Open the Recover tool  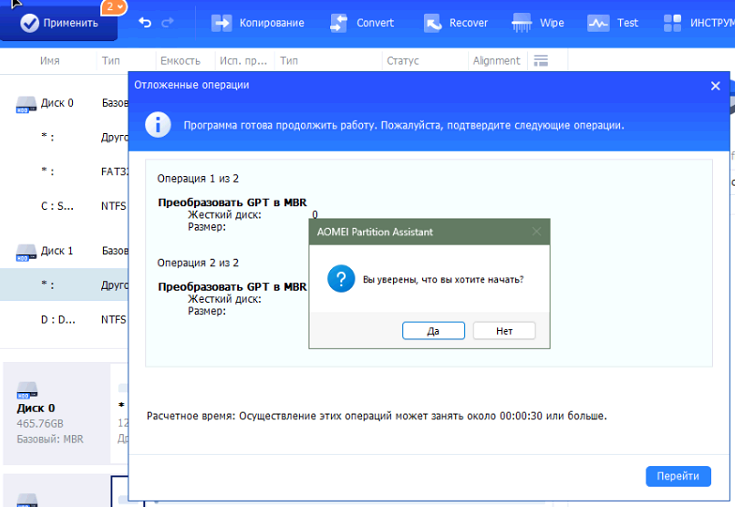tap(456, 22)
